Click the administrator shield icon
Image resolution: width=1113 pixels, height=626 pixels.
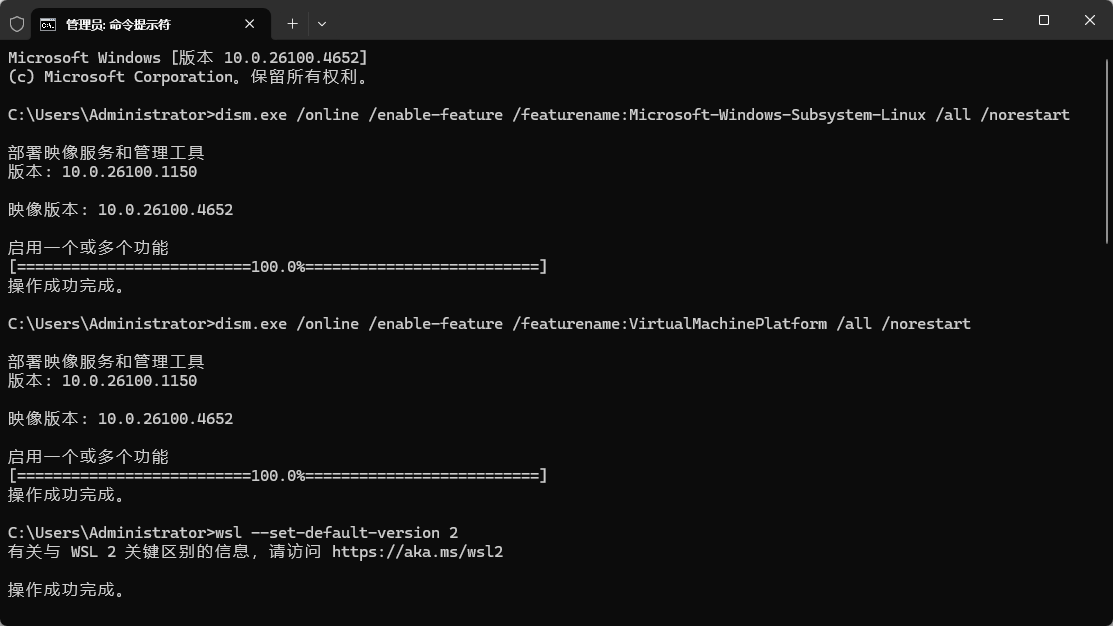tap(16, 23)
